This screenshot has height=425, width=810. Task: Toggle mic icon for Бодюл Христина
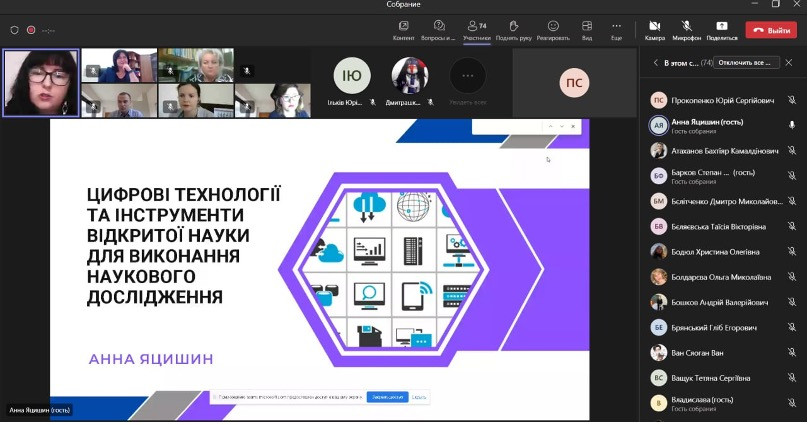(x=791, y=251)
